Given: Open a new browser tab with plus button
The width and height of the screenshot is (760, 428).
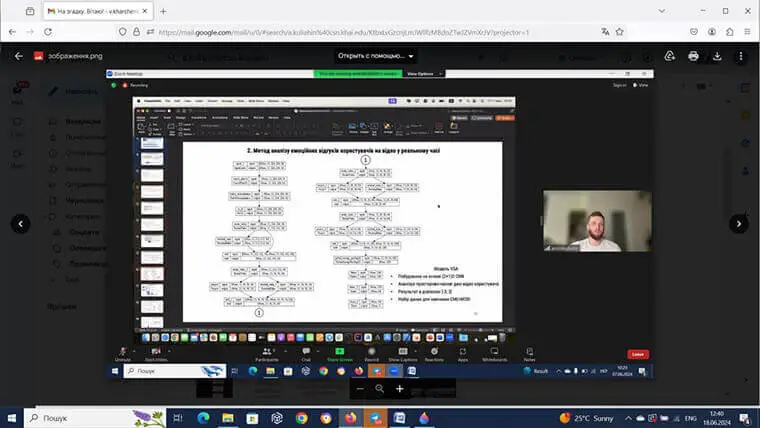Looking at the screenshot, I should click(x=163, y=11).
